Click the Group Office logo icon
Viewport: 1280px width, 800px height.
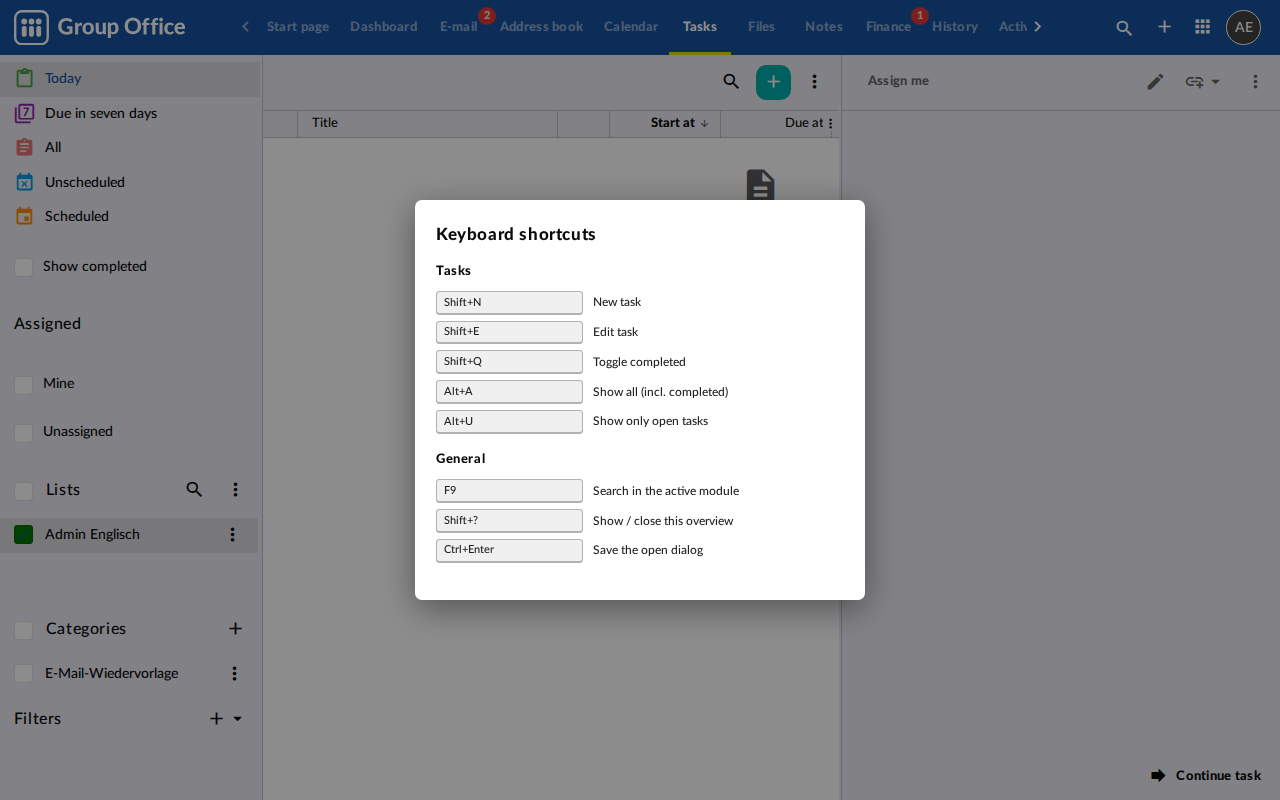point(31,27)
